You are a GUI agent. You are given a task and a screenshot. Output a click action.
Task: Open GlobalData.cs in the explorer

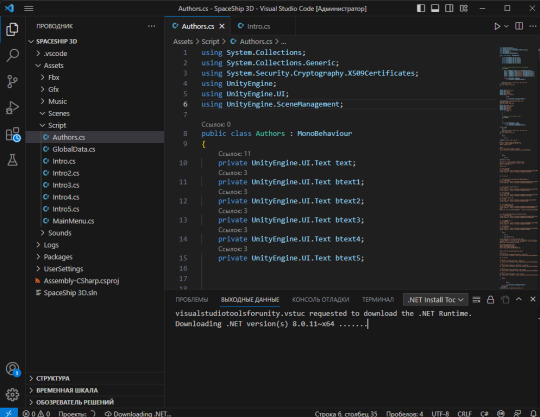(x=95, y=149)
